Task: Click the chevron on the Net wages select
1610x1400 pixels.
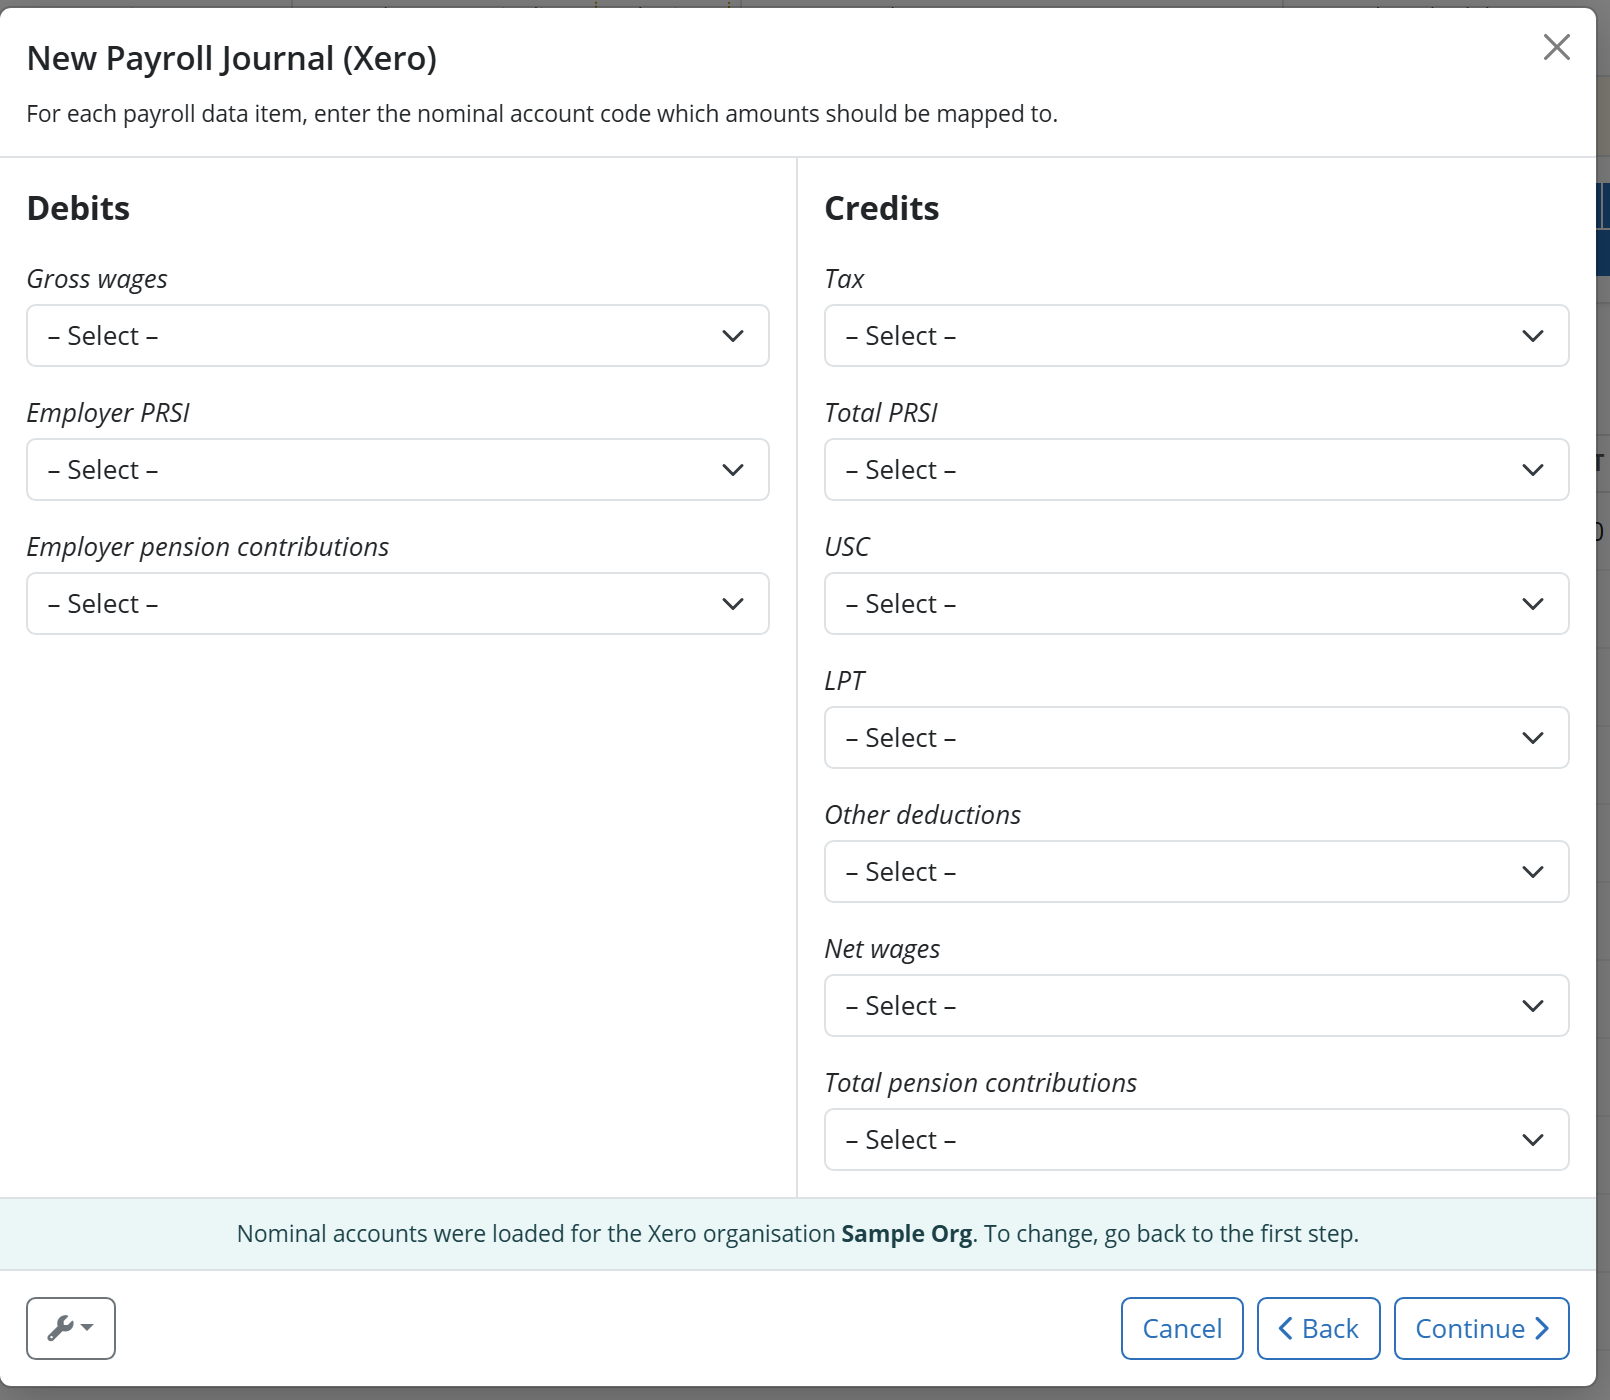Action: tap(1533, 1006)
